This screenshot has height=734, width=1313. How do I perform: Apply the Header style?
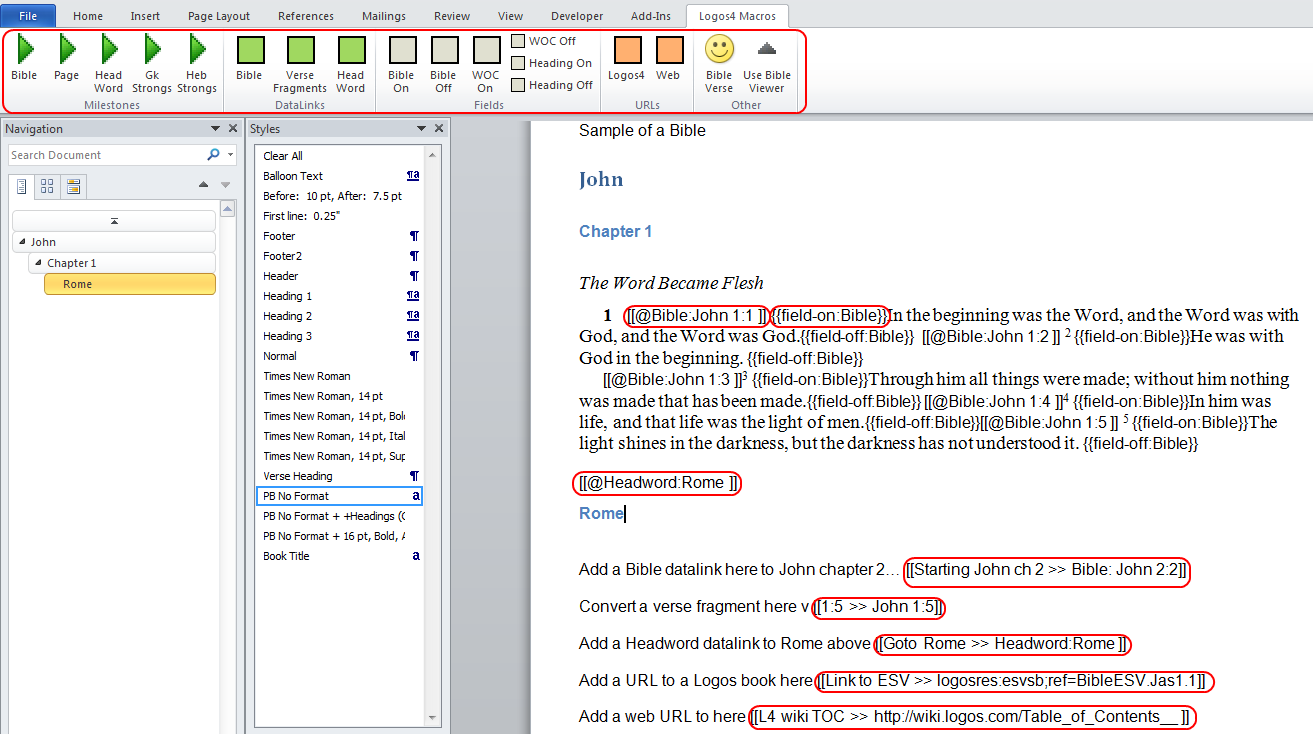point(340,276)
